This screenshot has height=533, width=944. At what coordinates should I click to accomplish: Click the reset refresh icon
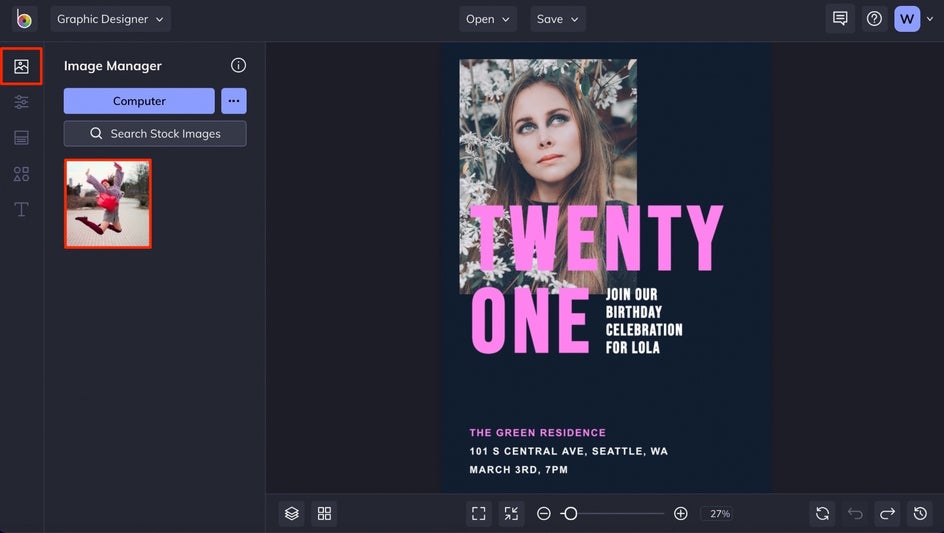pyautogui.click(x=822, y=513)
